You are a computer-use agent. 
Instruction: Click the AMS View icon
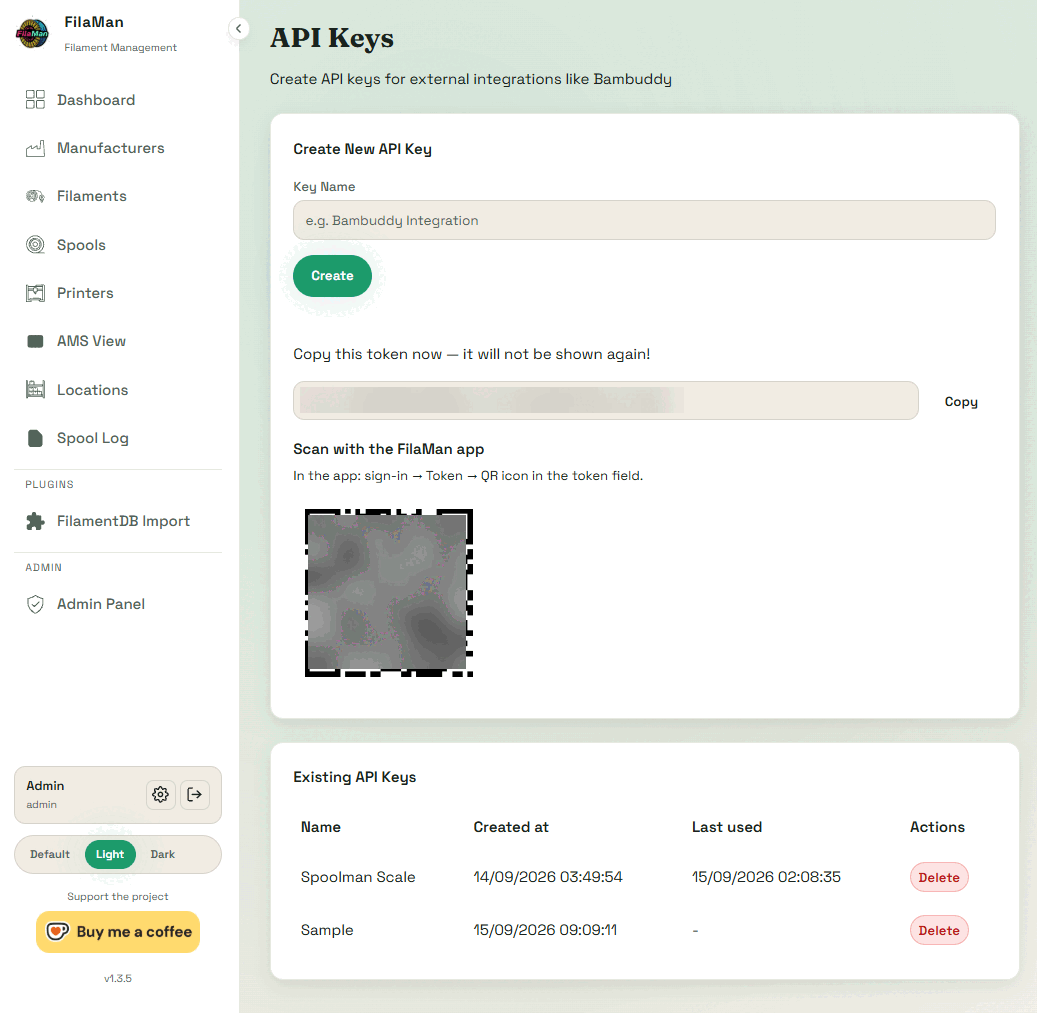[x=35, y=341]
